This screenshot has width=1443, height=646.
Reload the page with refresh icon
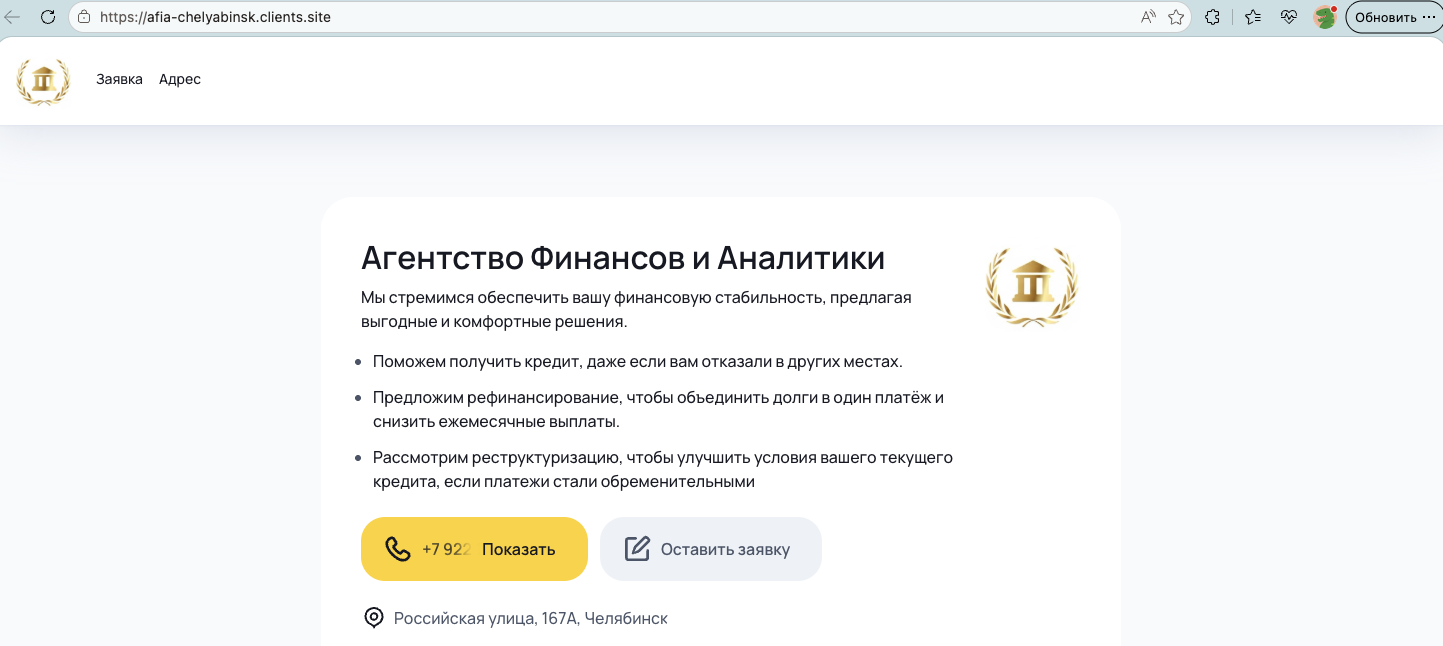coord(47,17)
